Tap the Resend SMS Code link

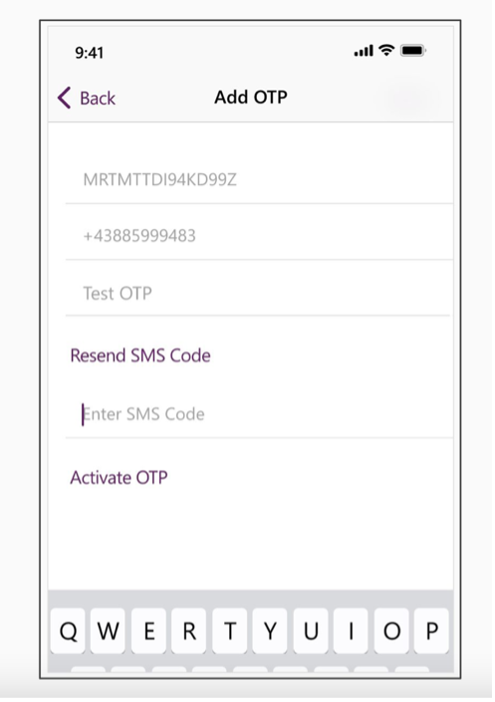tap(141, 355)
